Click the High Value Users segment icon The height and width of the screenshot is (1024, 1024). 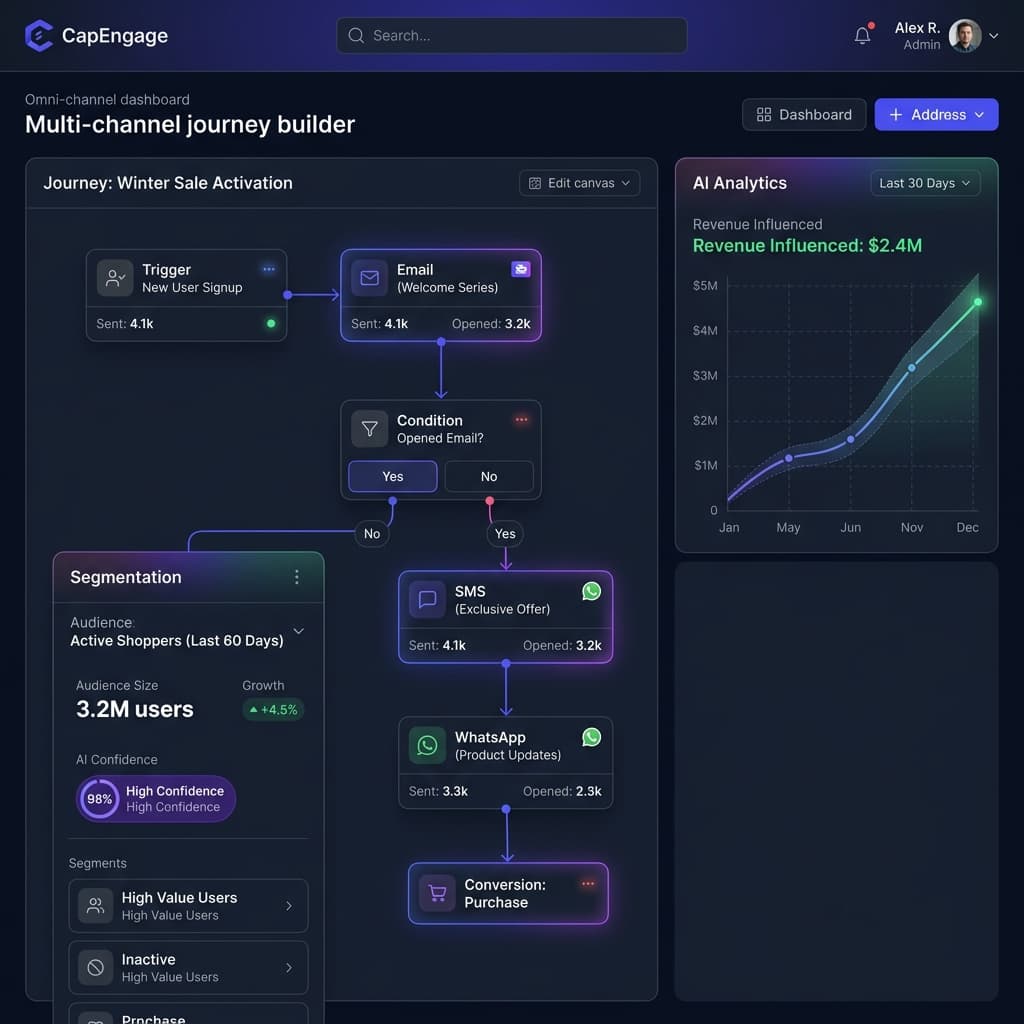(x=95, y=906)
